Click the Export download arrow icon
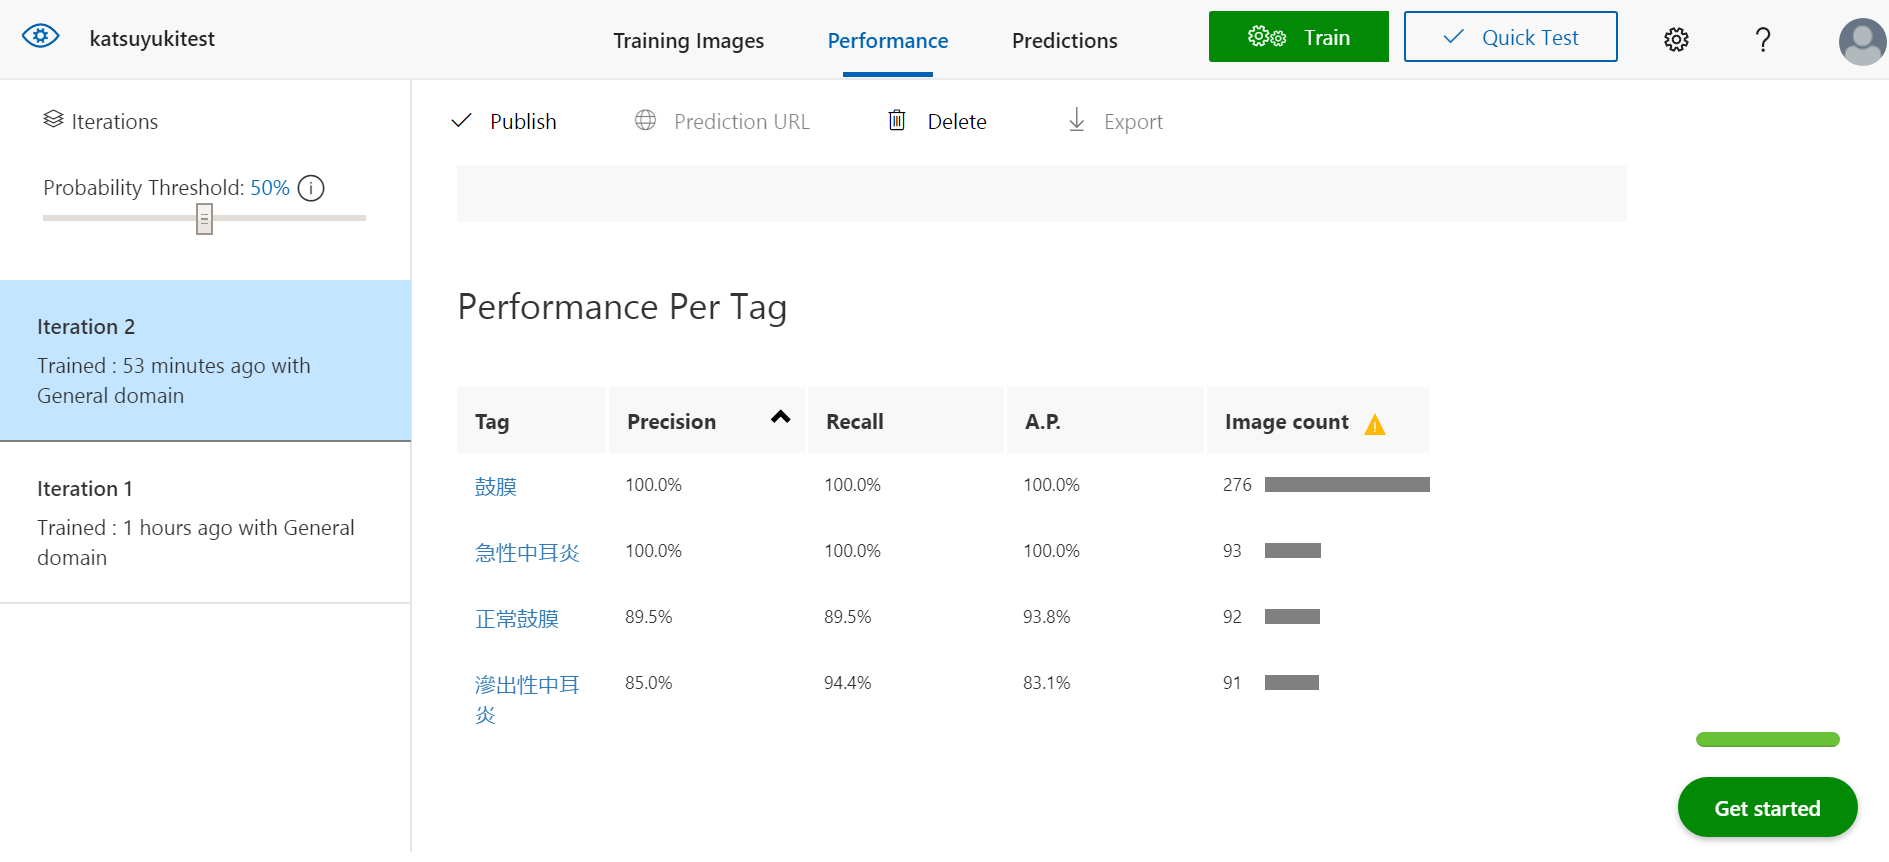 coord(1076,121)
